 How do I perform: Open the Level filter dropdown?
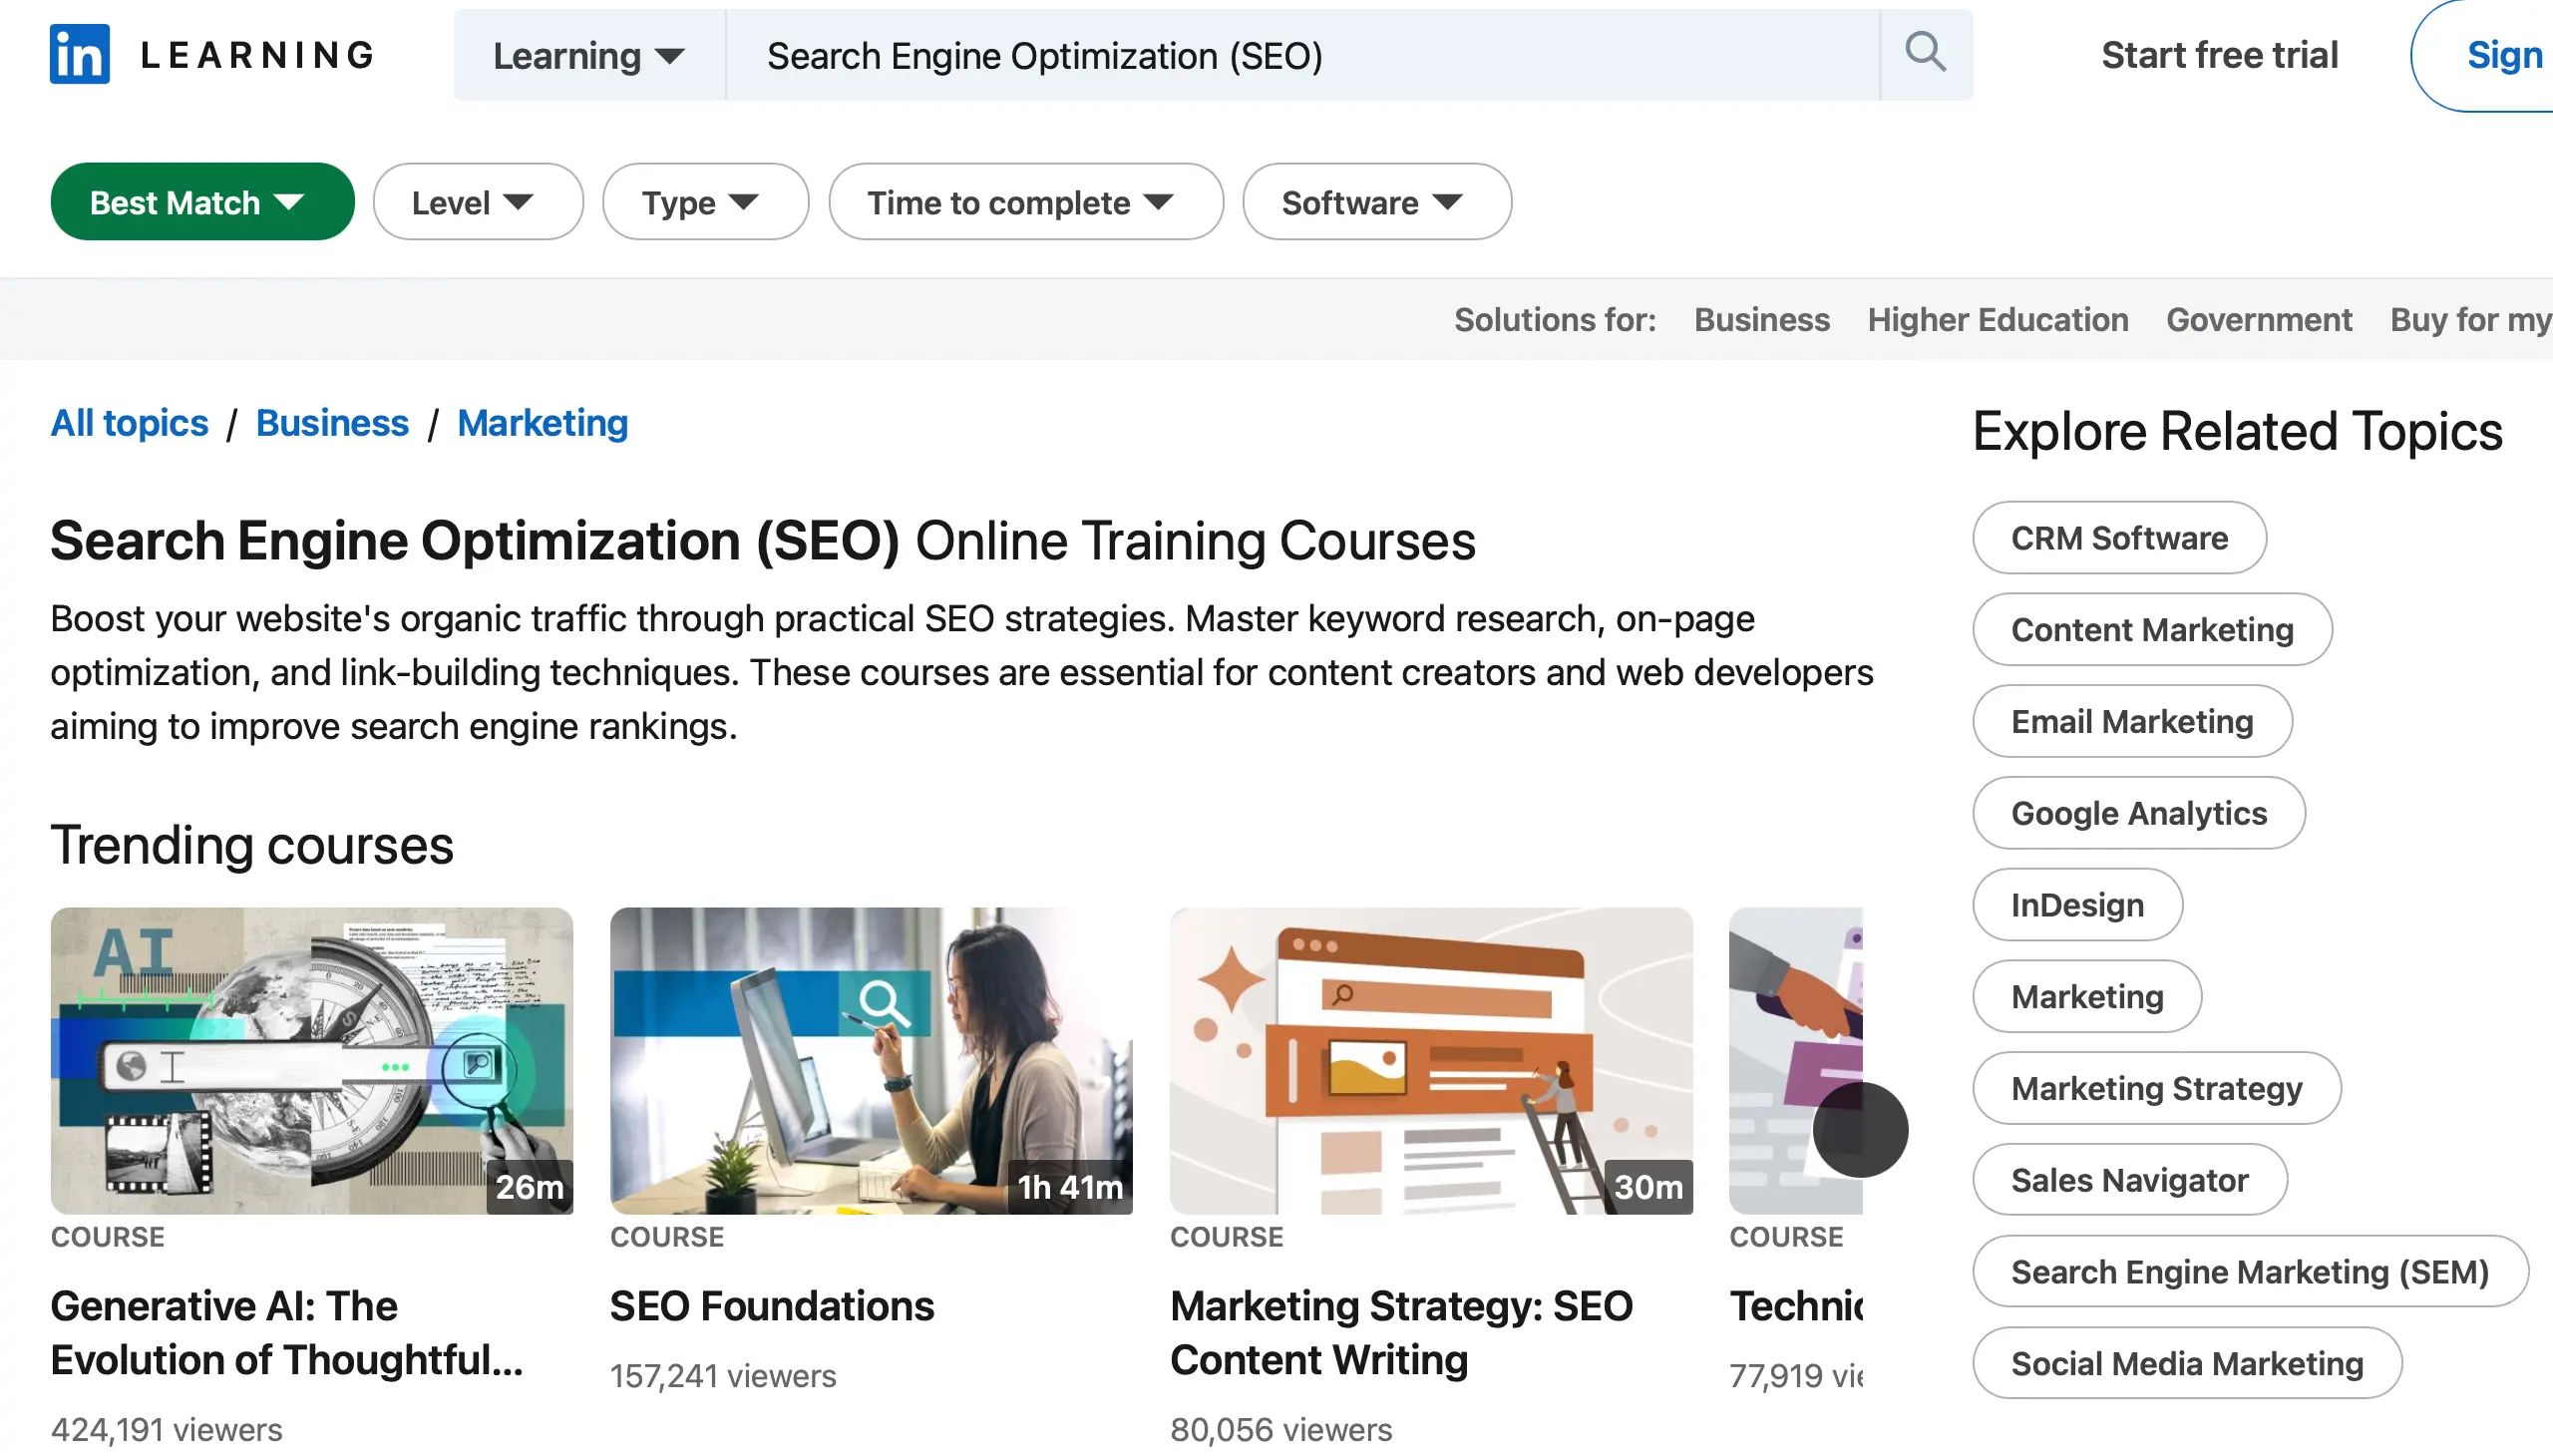click(477, 202)
